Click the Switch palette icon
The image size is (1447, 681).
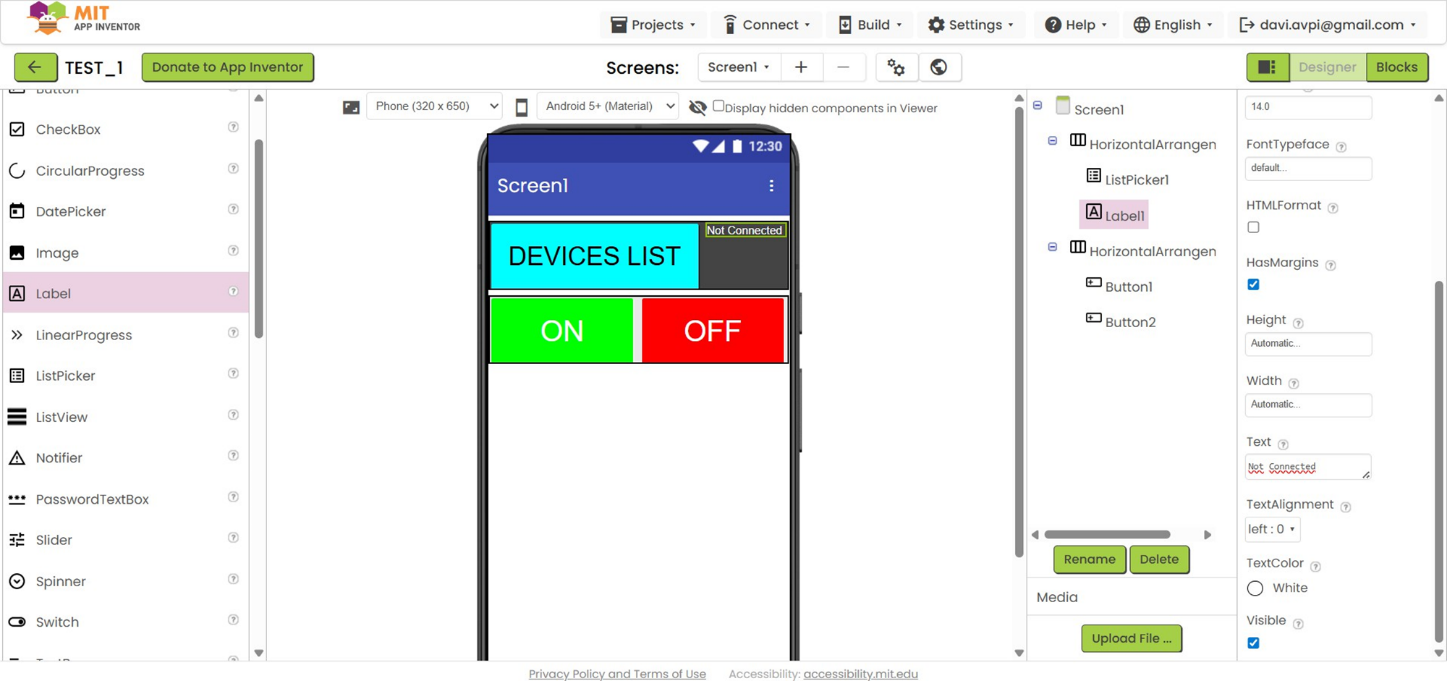click(x=17, y=622)
